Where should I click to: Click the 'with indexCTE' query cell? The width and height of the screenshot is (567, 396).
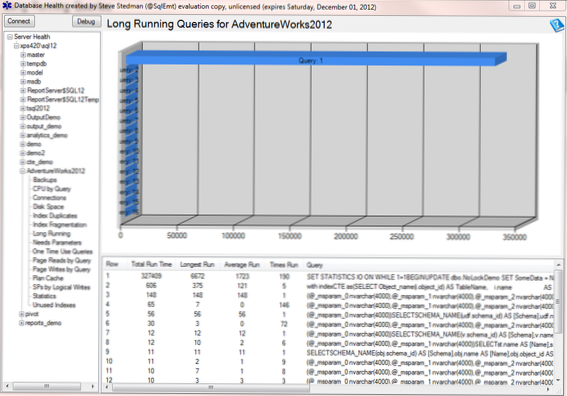[x=430, y=287]
